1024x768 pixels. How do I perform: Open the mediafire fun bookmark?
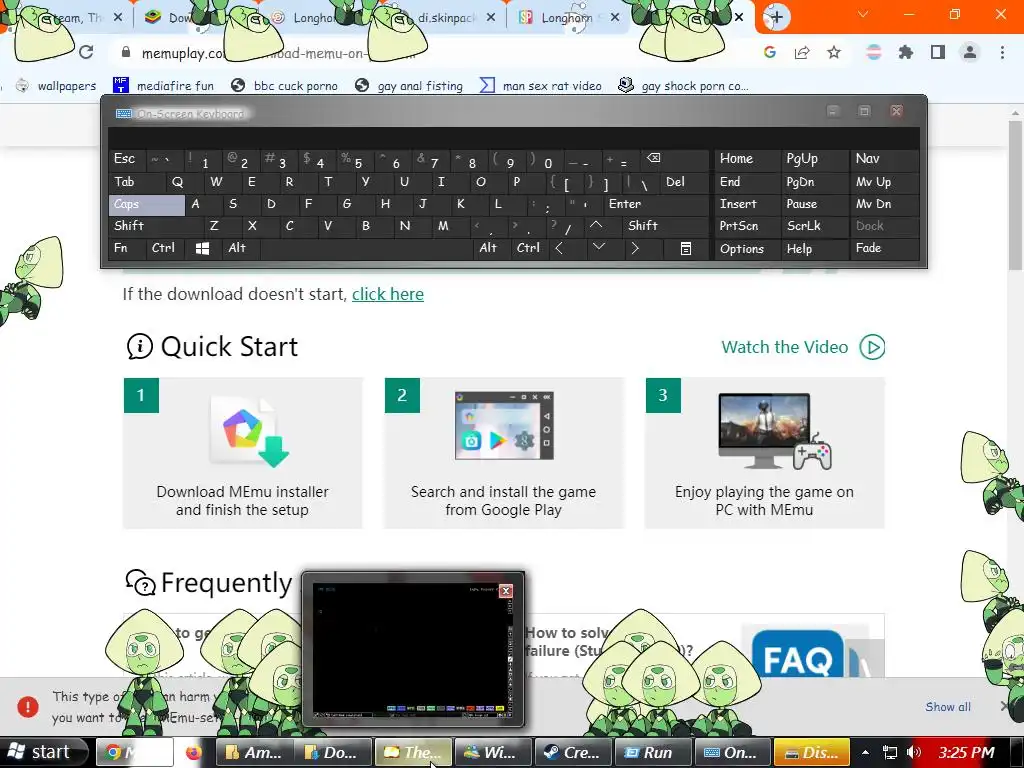[163, 86]
